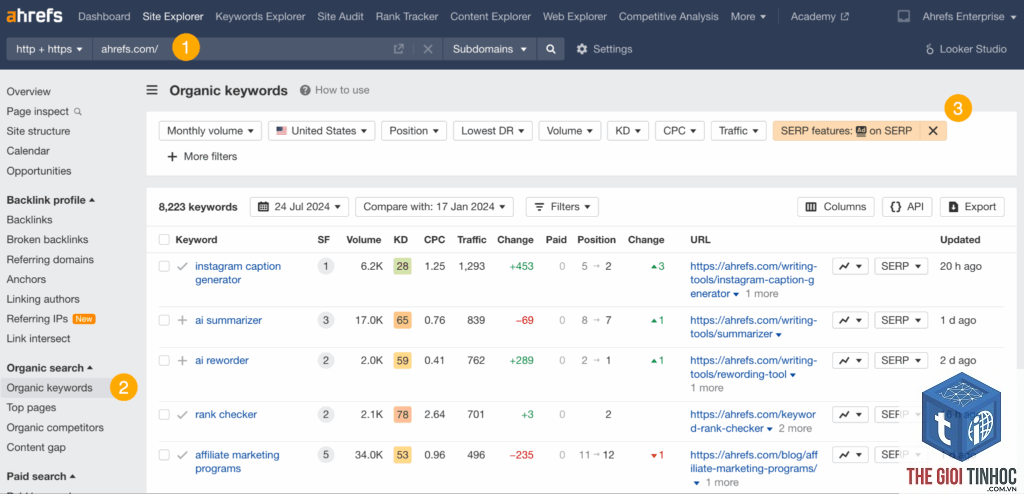Open URL in new tab icon
This screenshot has width=1024, height=494.
398,49
